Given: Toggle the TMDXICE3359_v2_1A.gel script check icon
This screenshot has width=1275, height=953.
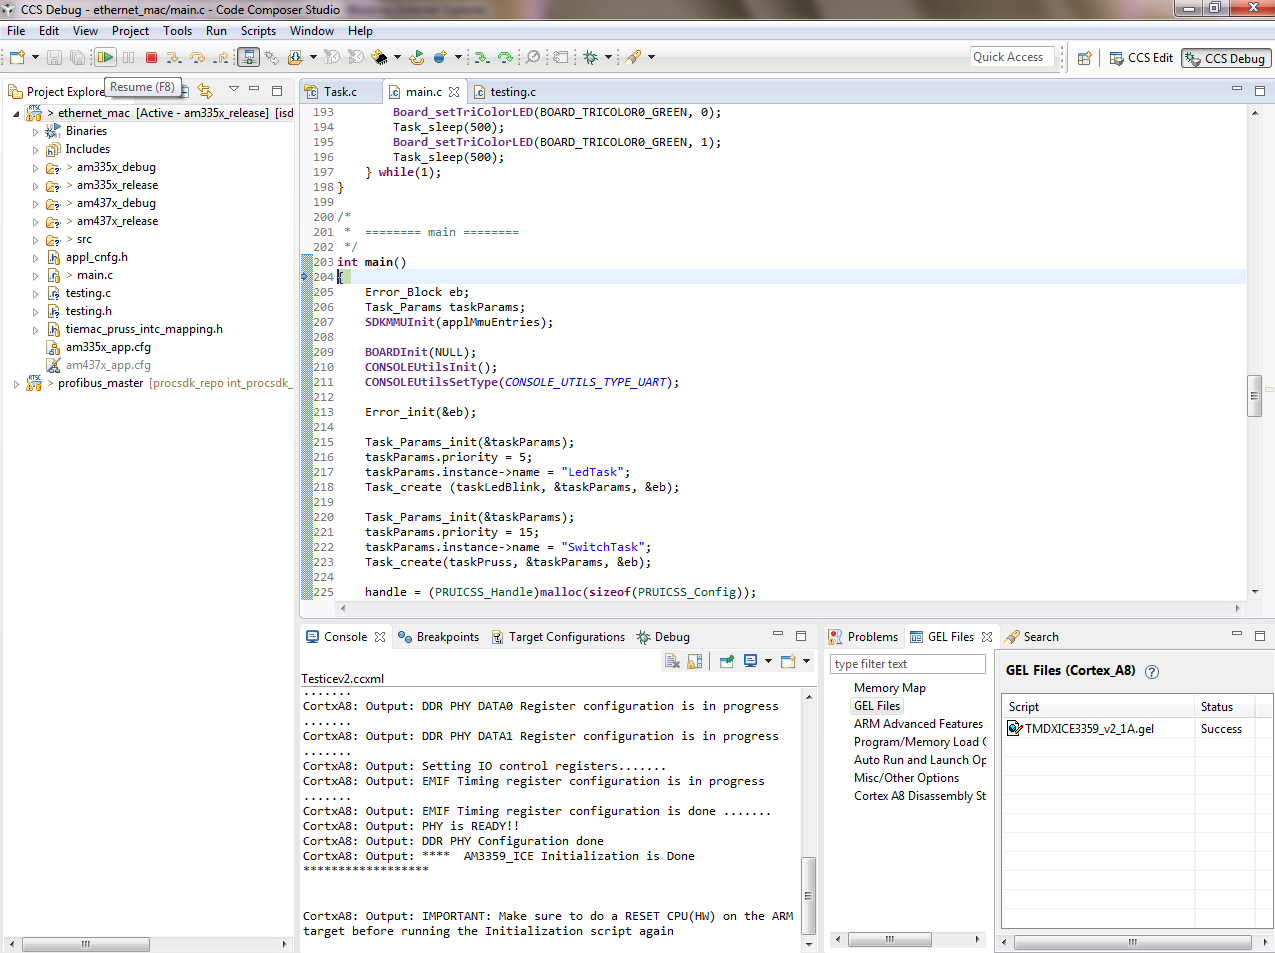Looking at the screenshot, I should (1014, 729).
